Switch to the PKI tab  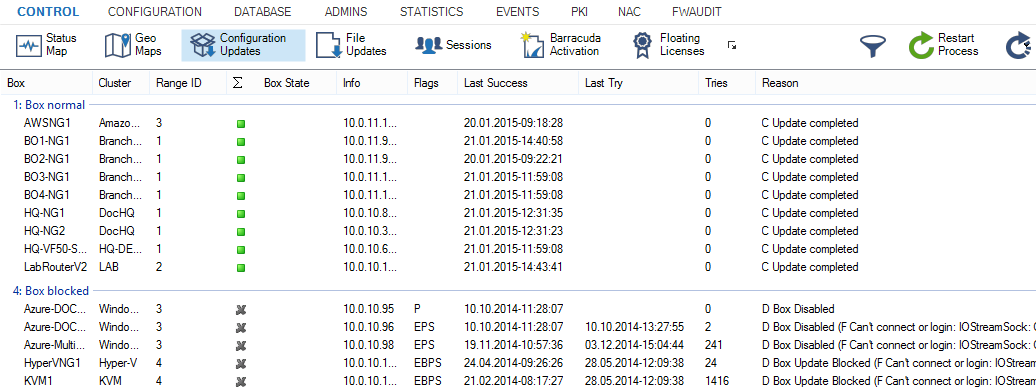(x=579, y=12)
